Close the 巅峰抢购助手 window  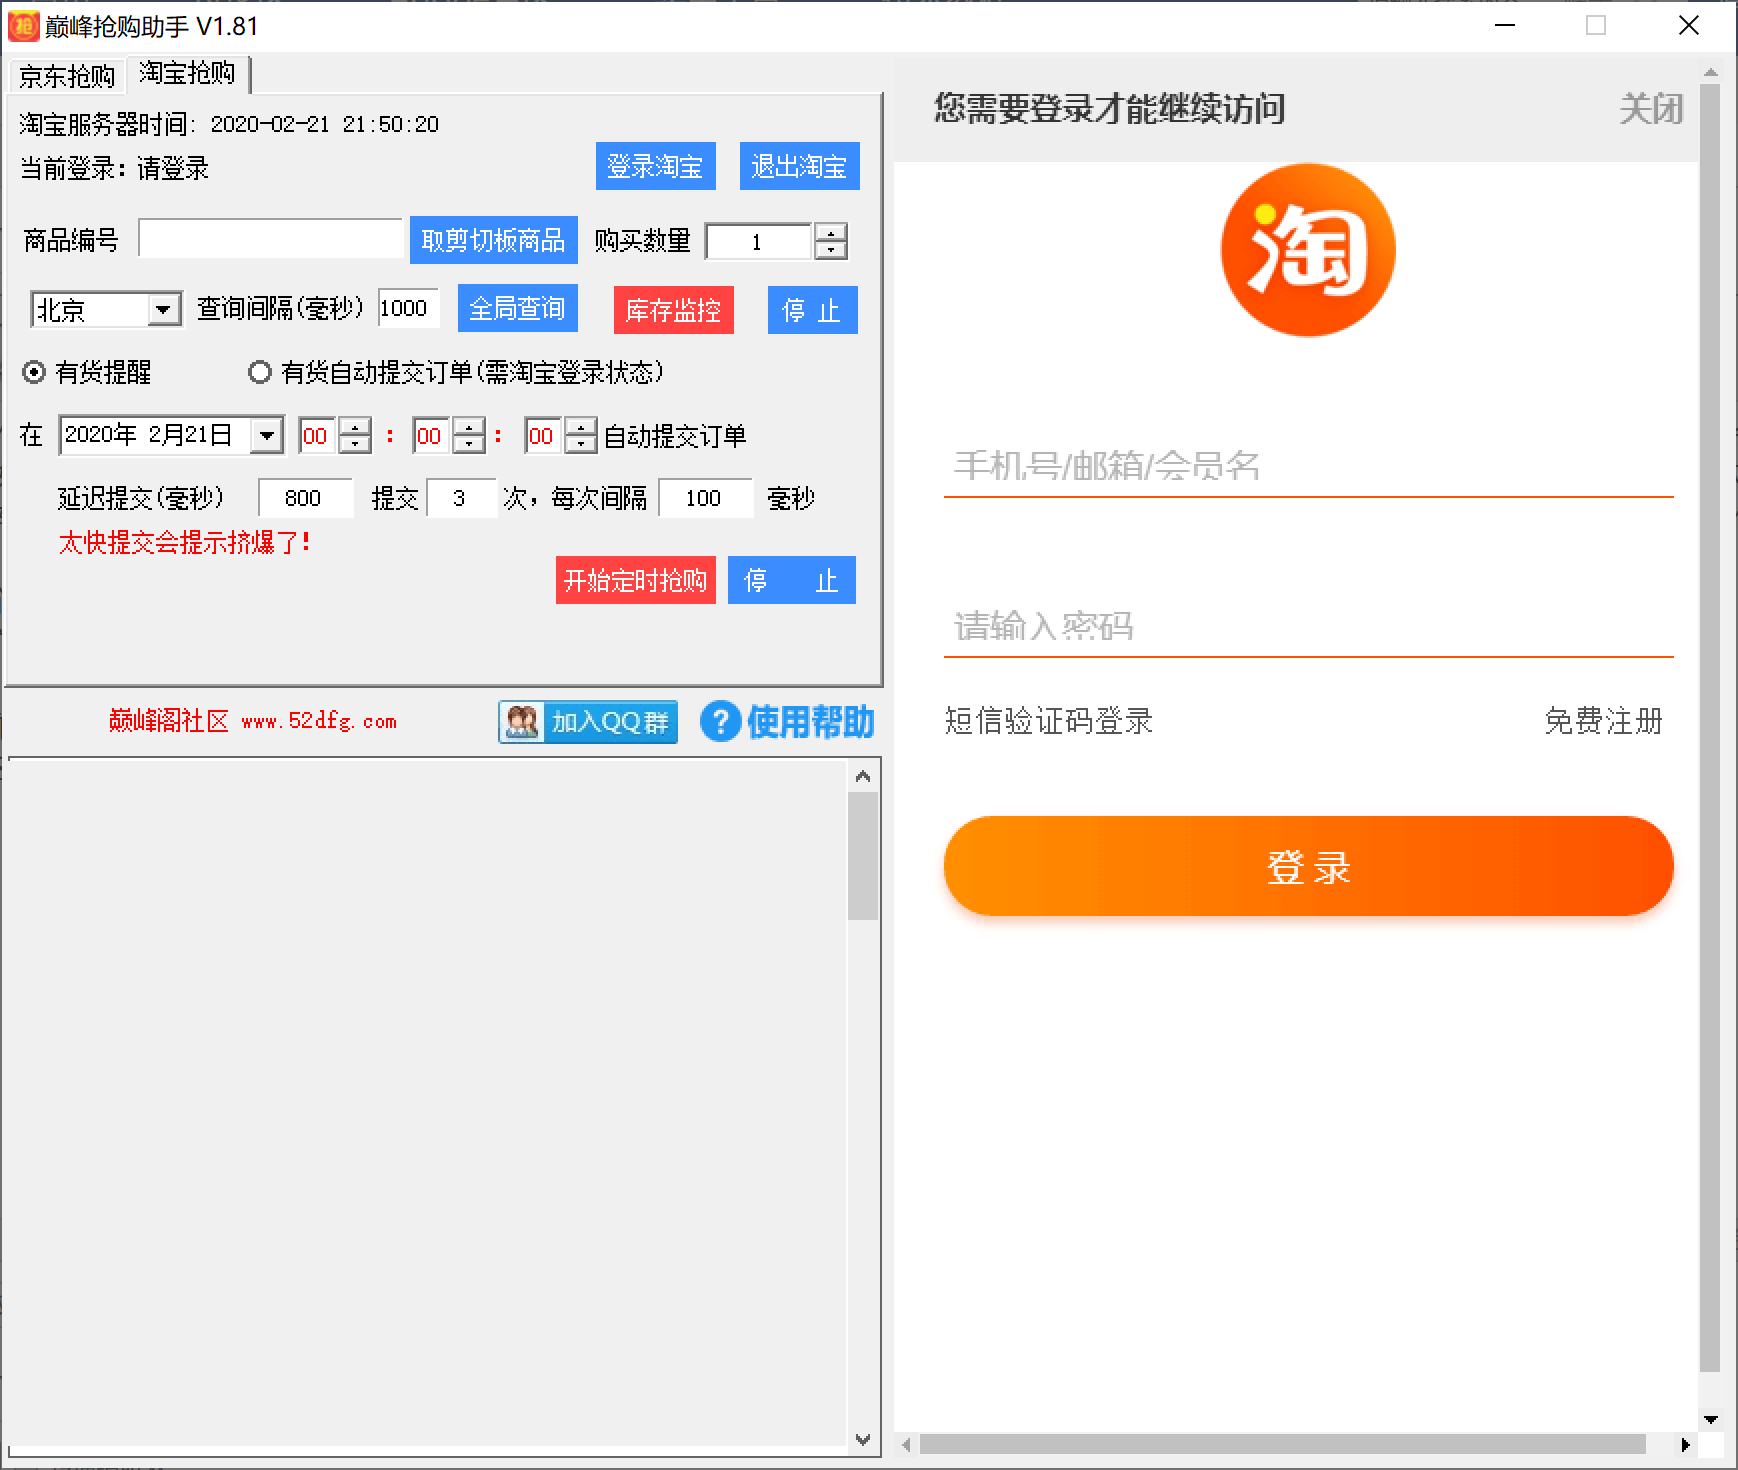(x=1689, y=26)
